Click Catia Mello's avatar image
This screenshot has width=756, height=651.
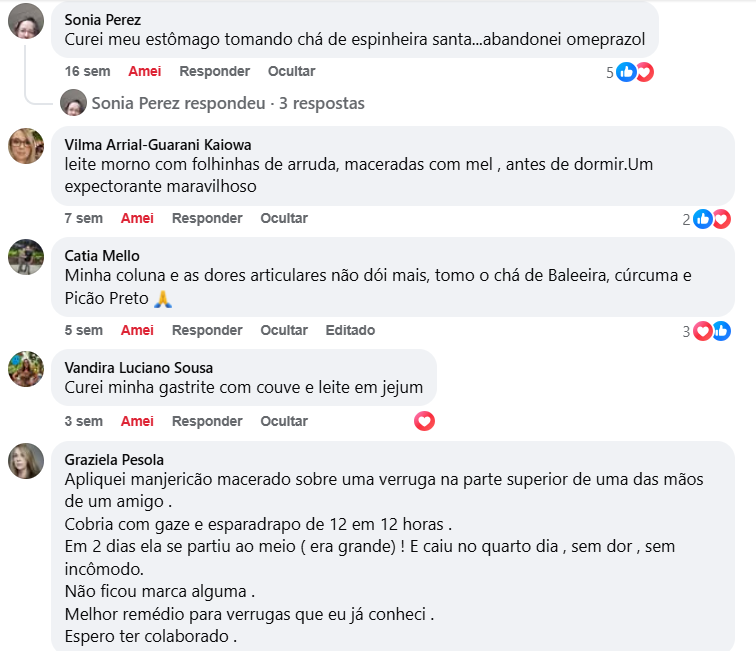coord(25,257)
